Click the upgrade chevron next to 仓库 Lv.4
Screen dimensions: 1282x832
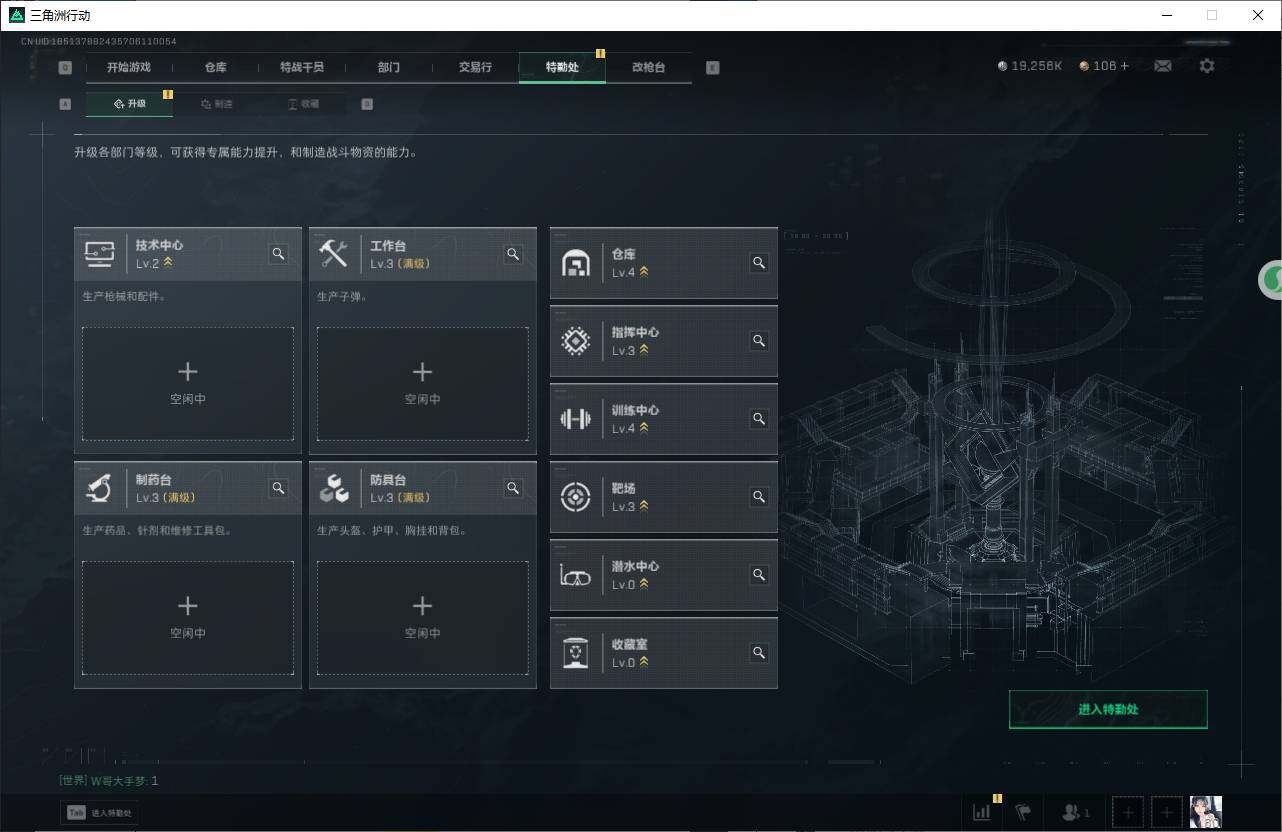[644, 272]
